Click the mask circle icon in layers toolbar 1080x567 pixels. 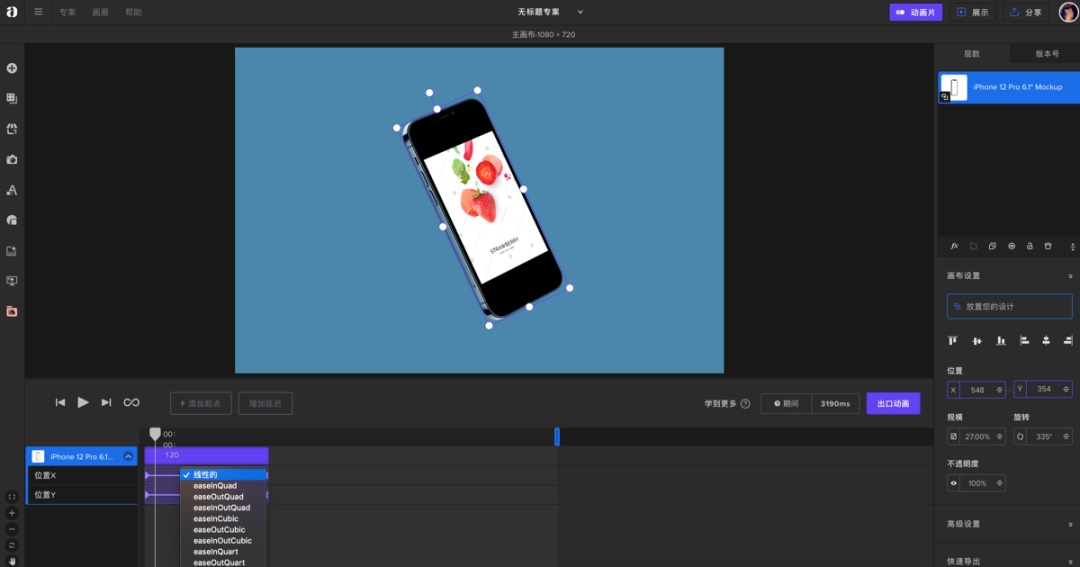1011,246
